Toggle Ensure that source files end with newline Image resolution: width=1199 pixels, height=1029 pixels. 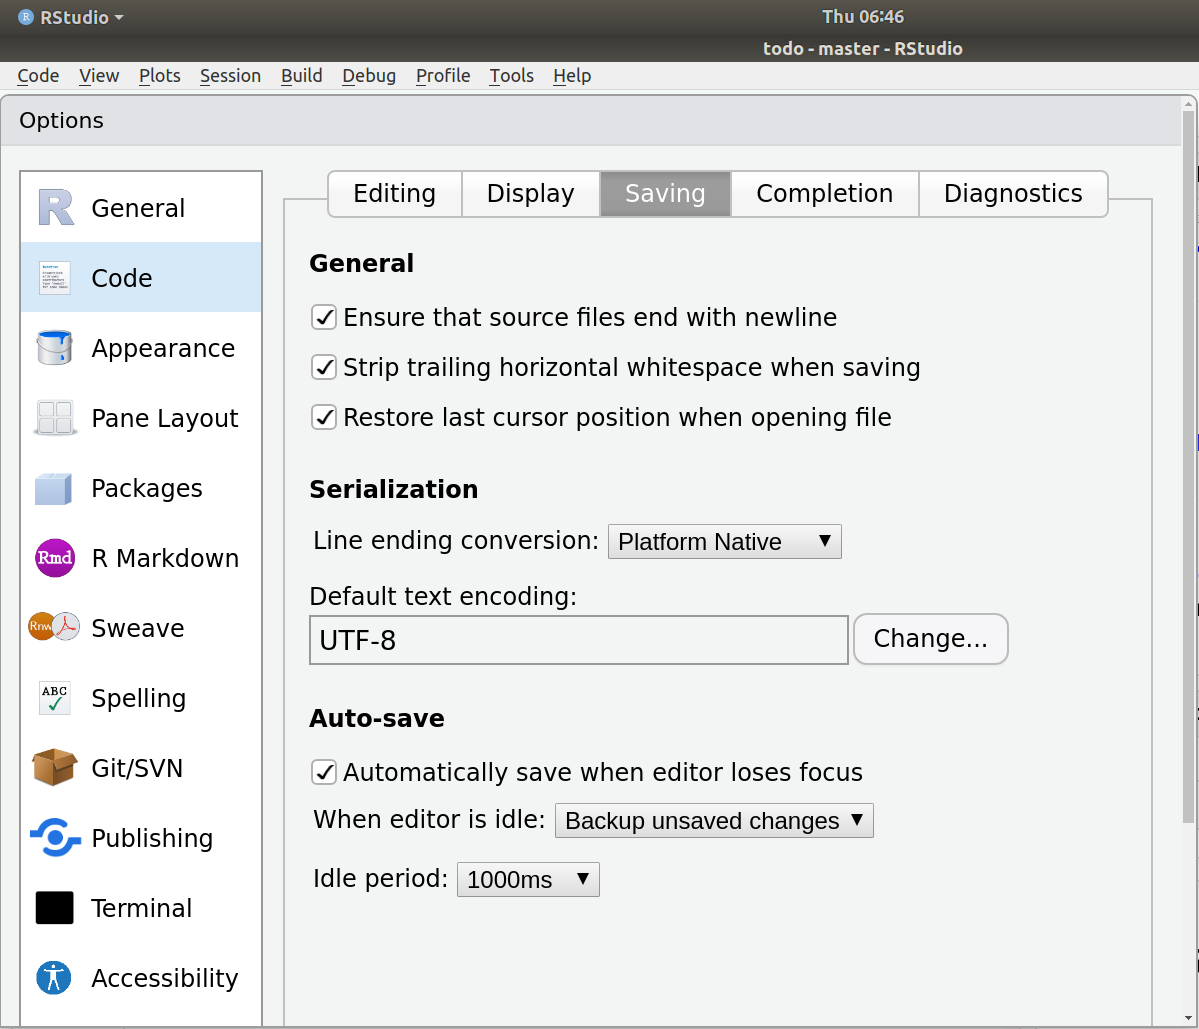pos(324,316)
